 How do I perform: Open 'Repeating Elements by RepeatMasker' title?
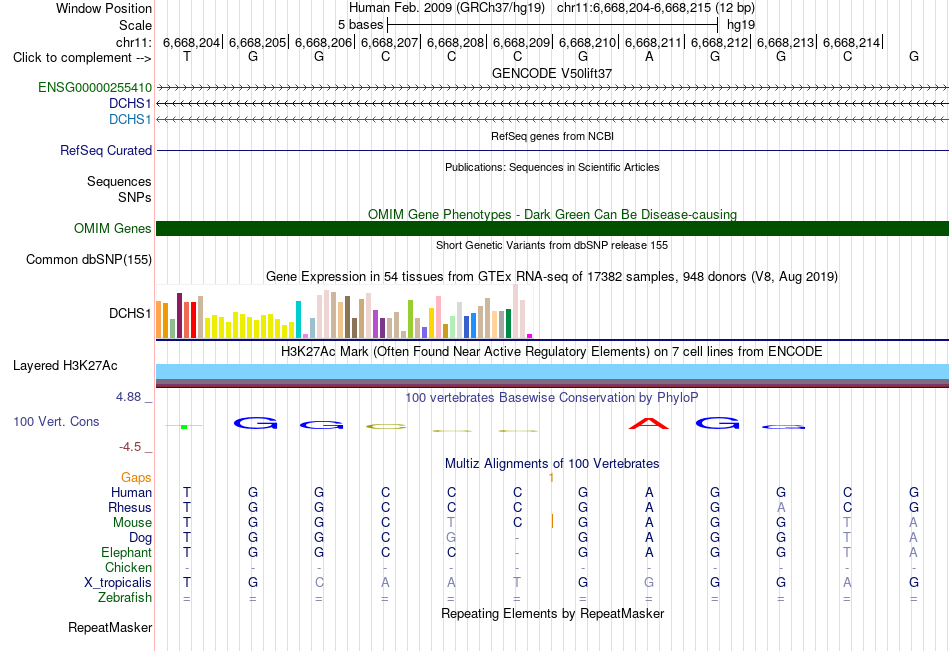coord(553,614)
